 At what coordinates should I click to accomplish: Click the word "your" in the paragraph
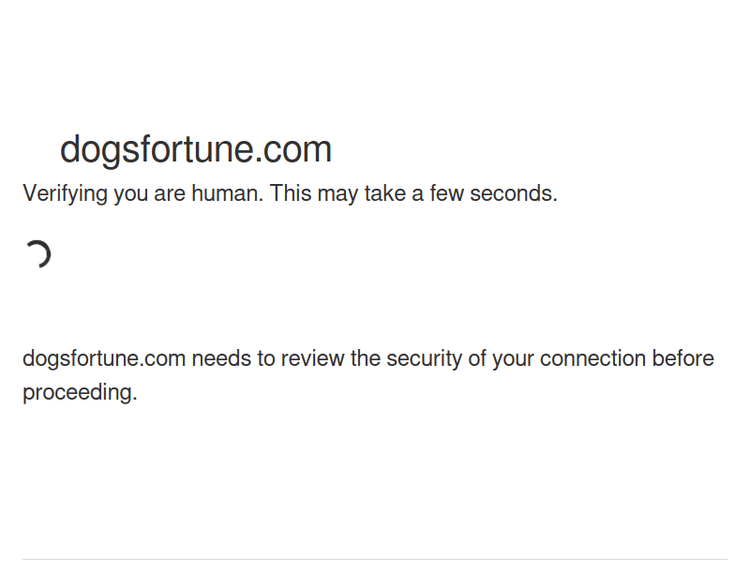tap(513, 359)
